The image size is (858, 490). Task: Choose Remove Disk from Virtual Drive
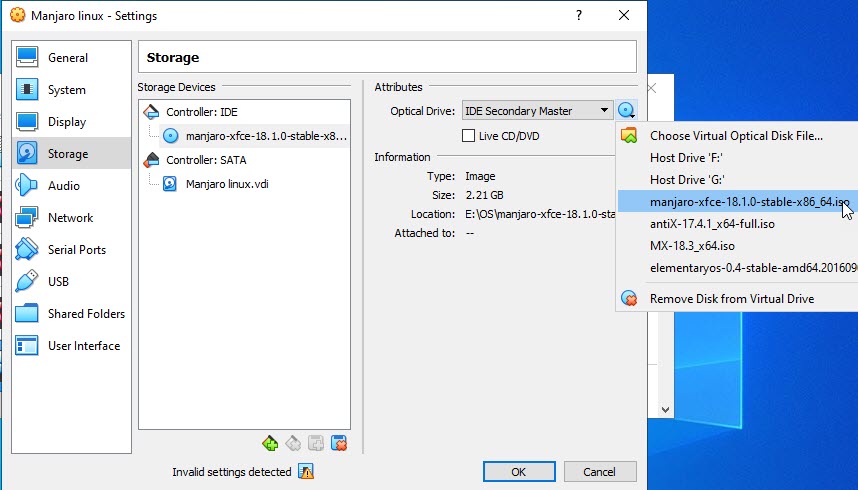737,299
